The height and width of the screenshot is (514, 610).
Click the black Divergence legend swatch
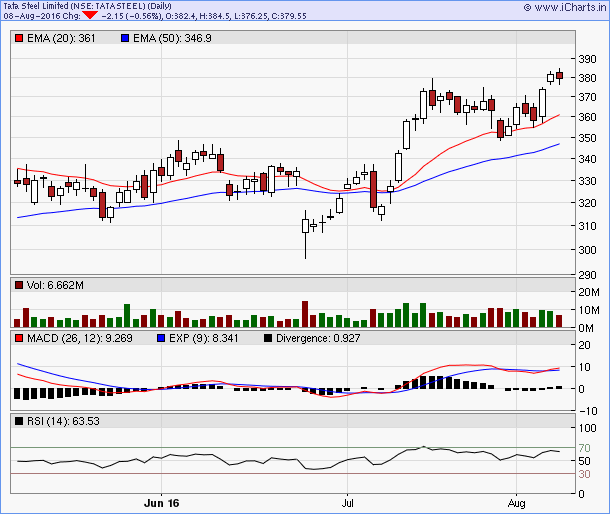(x=268, y=338)
